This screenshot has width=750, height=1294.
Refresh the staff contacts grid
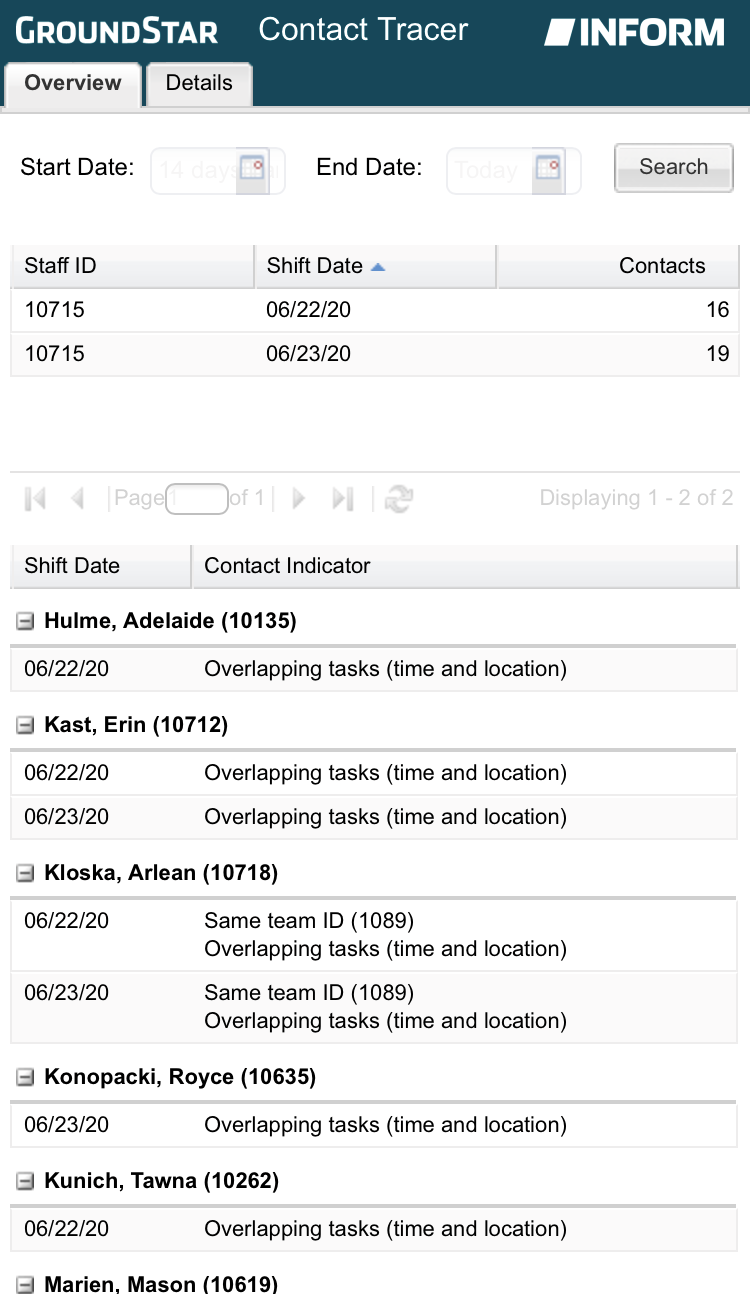pyautogui.click(x=399, y=498)
